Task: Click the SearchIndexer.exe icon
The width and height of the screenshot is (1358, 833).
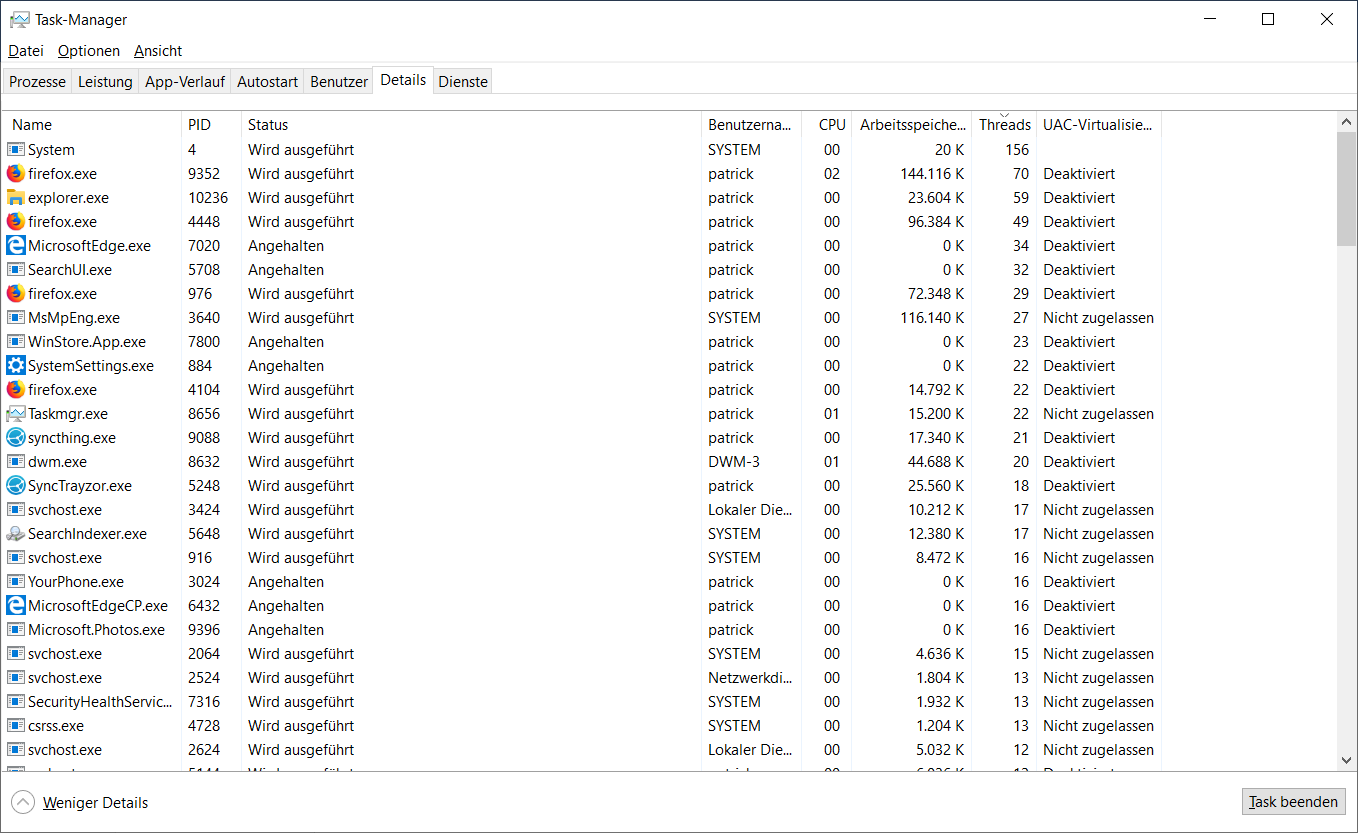Action: pyautogui.click(x=16, y=533)
